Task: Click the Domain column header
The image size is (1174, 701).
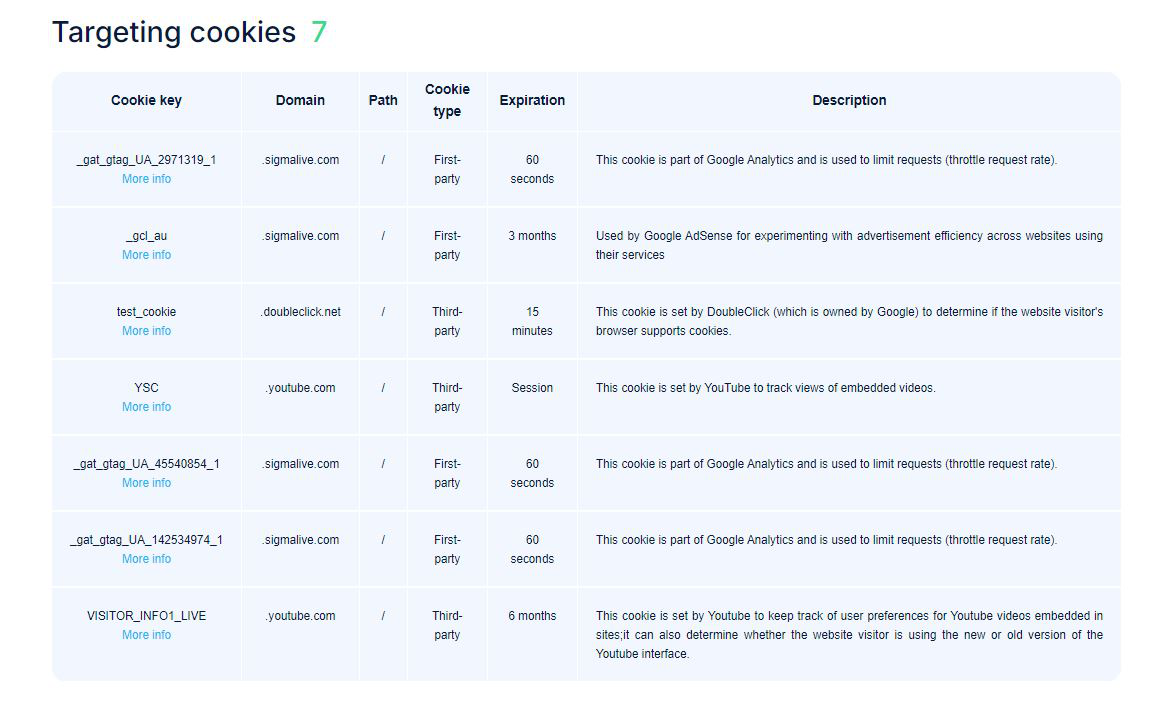Action: tap(300, 100)
